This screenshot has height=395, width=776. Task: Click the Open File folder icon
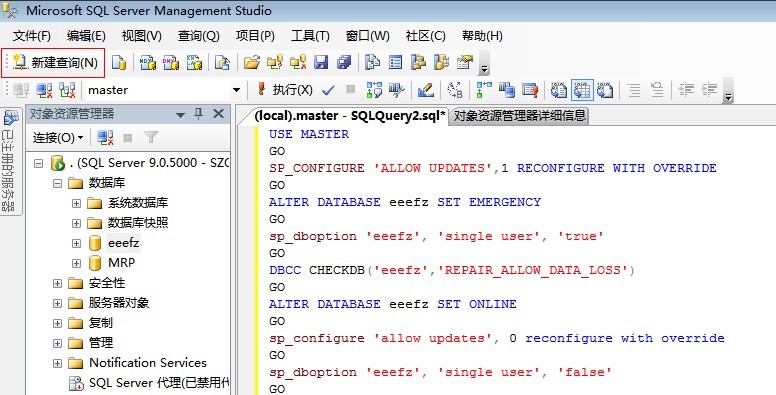[x=251, y=62]
